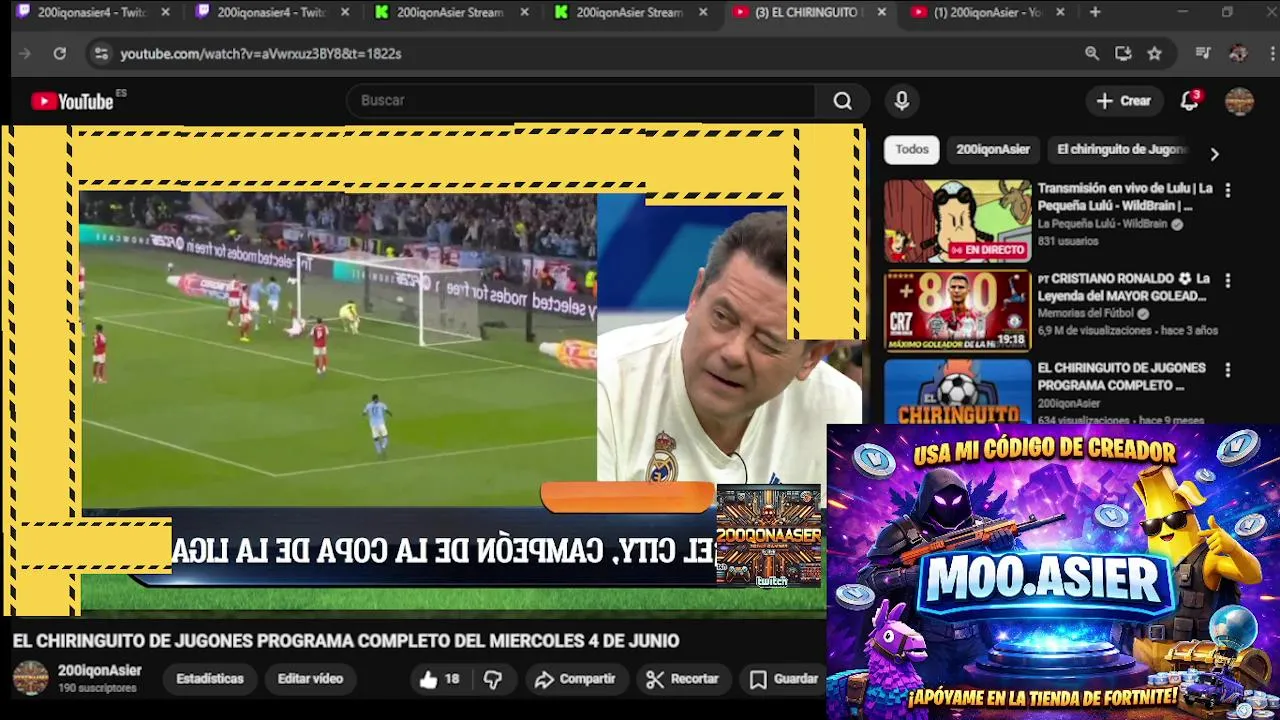Reload the page with the refresh icon
The width and height of the screenshot is (1280, 720).
(60, 53)
